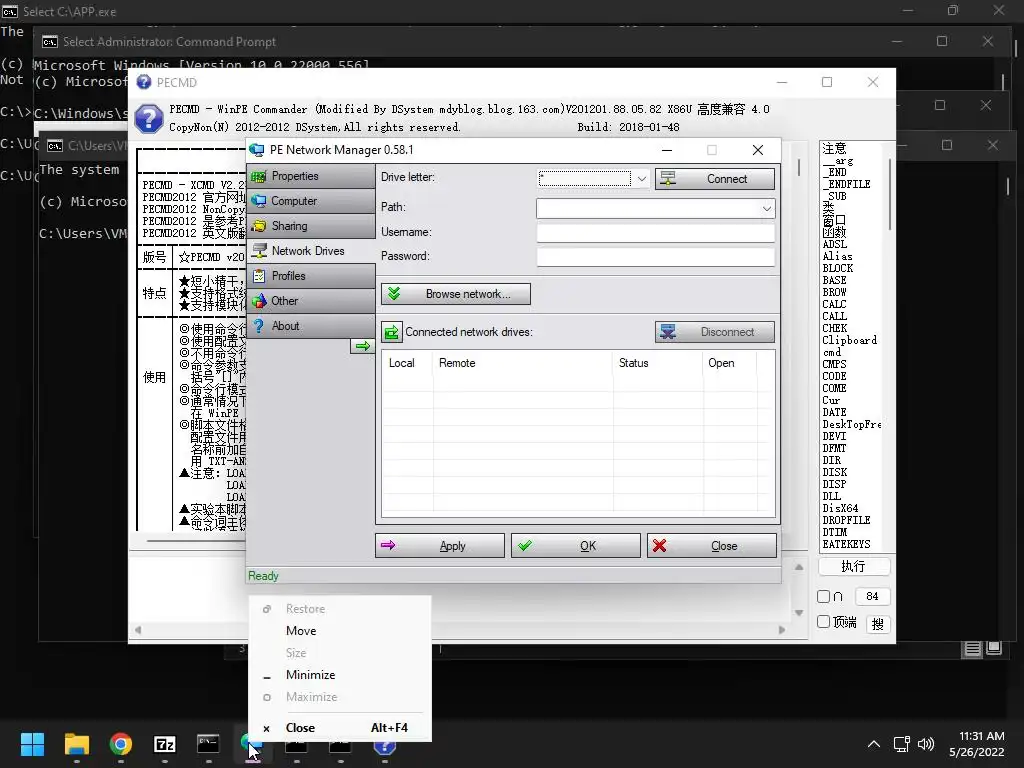Choose Move from the context menu
This screenshot has height=768, width=1024.
tap(340, 631)
